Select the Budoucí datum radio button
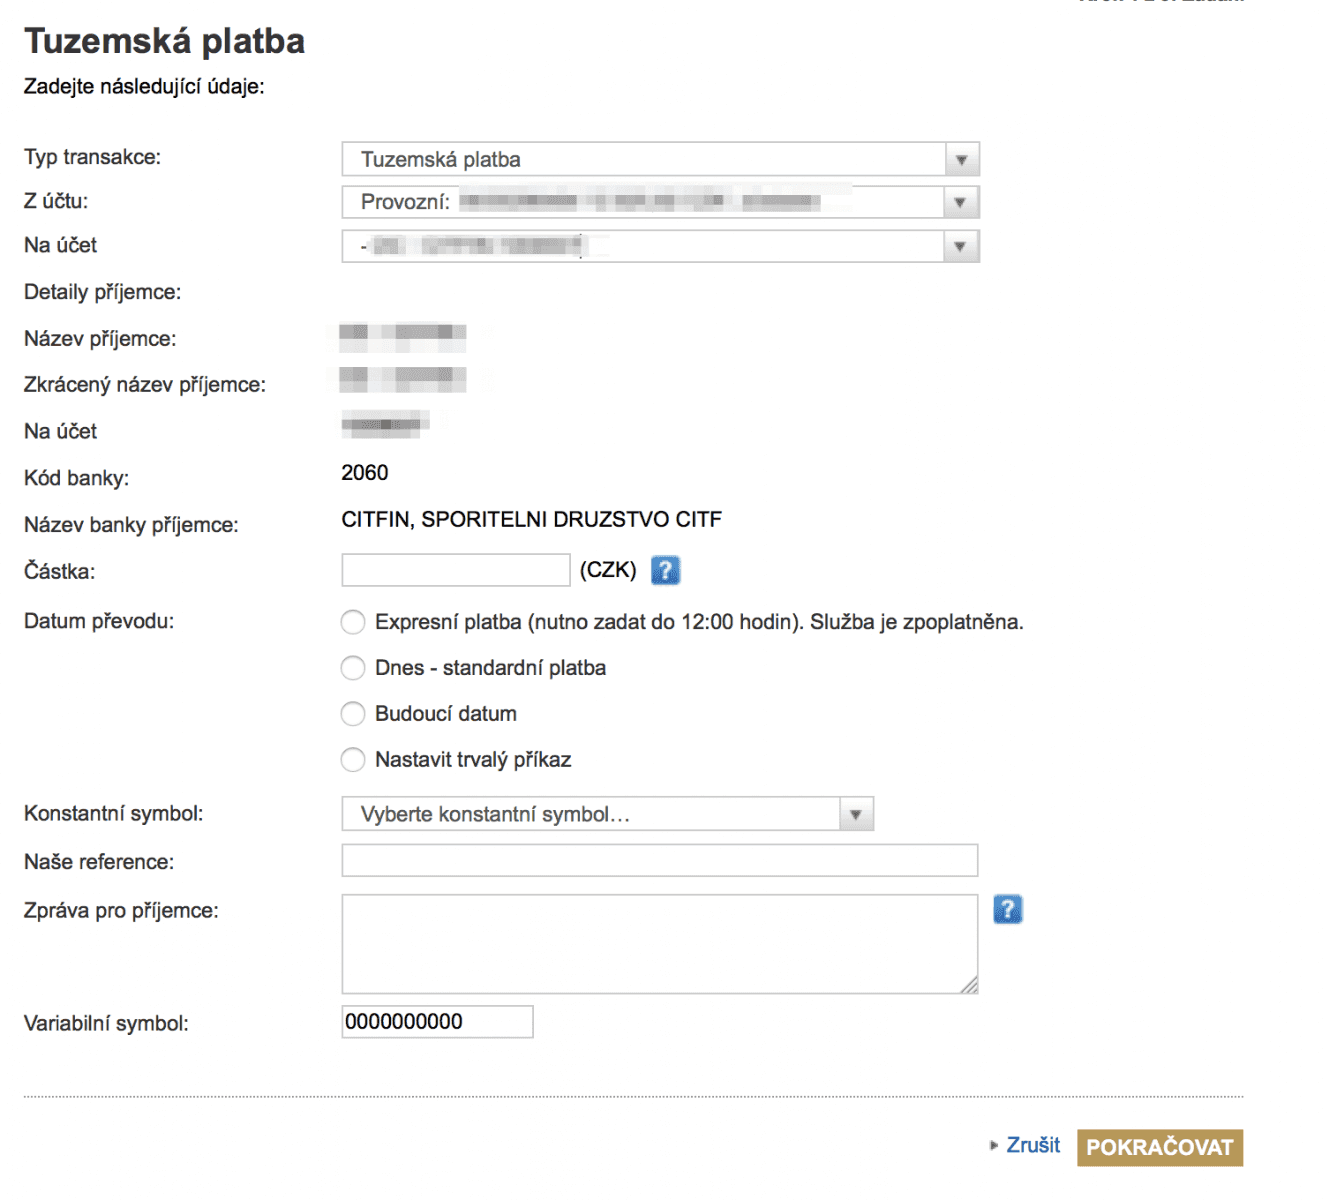Viewport: 1329px width, 1200px height. [353, 714]
